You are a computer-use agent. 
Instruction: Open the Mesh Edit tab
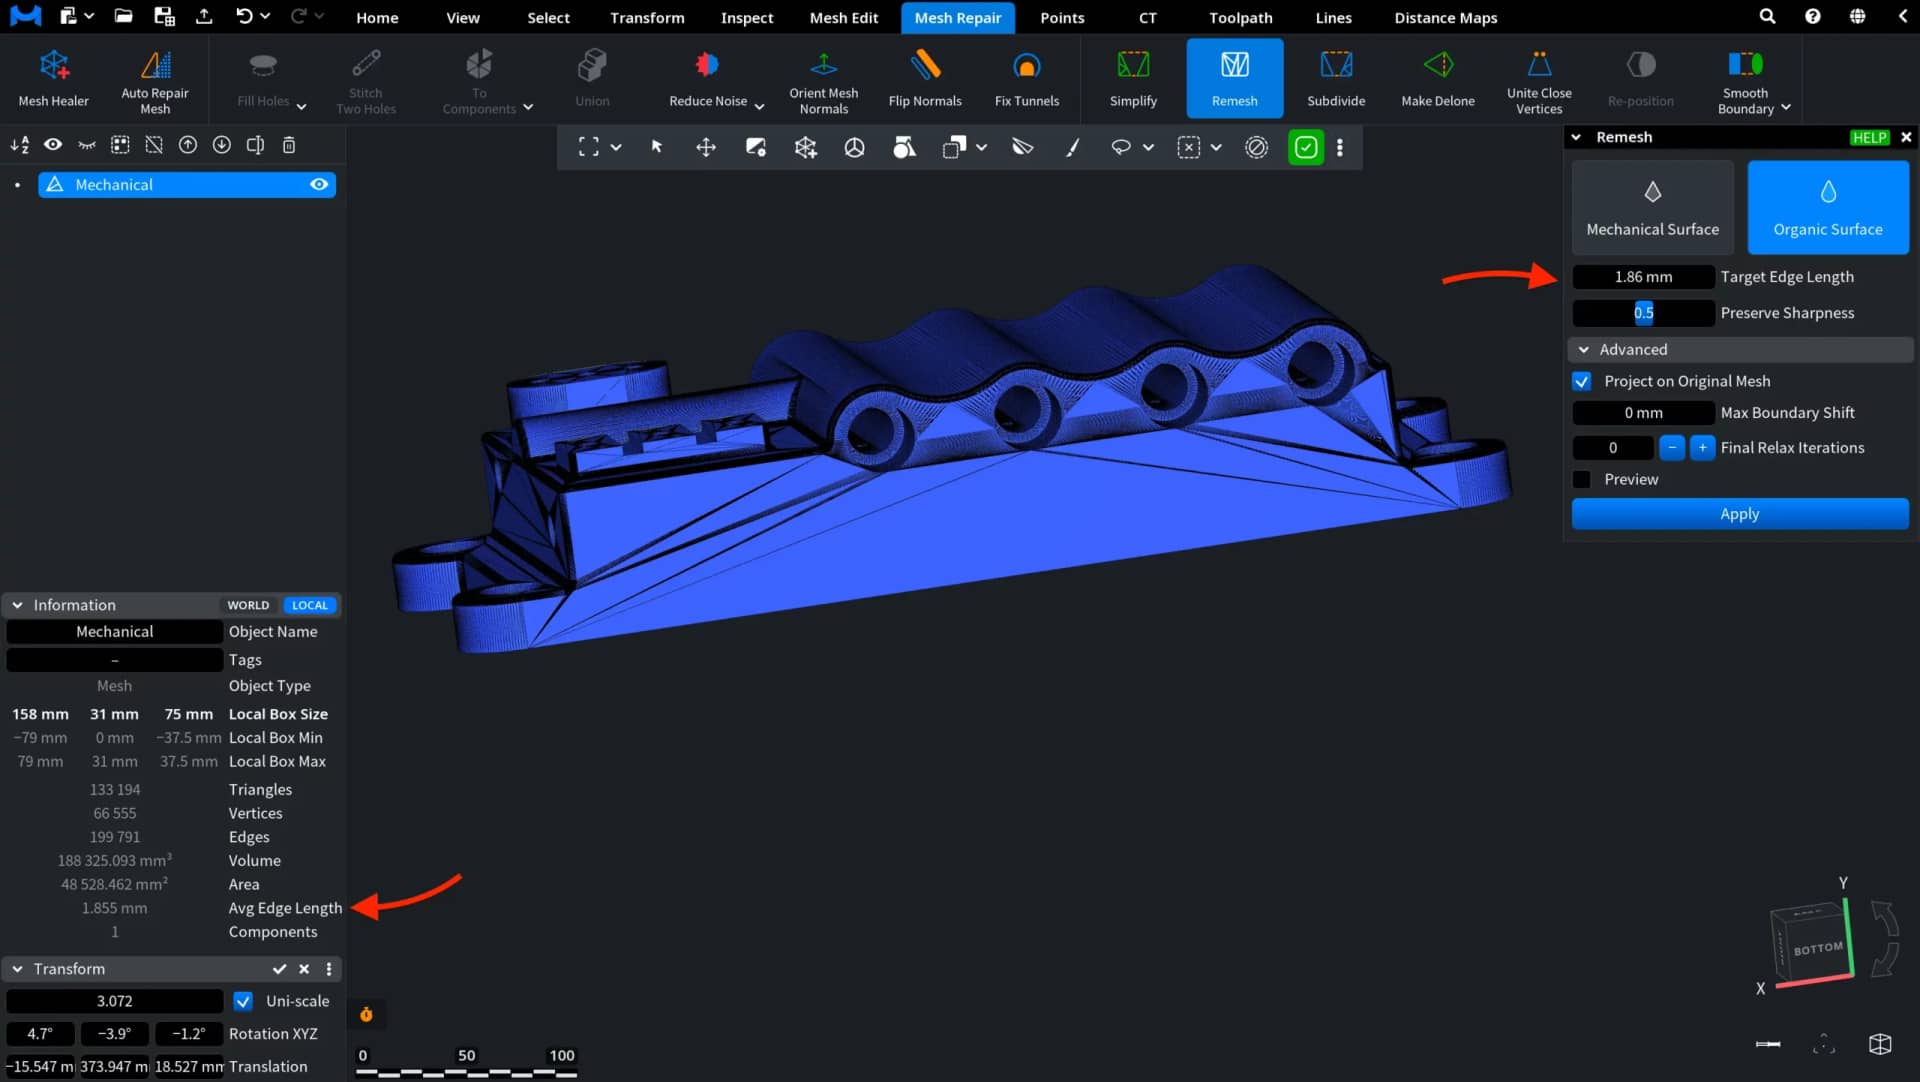coord(843,17)
